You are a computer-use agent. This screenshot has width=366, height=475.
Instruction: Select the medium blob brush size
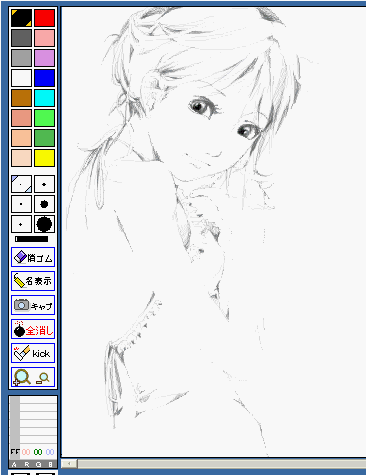[44, 204]
